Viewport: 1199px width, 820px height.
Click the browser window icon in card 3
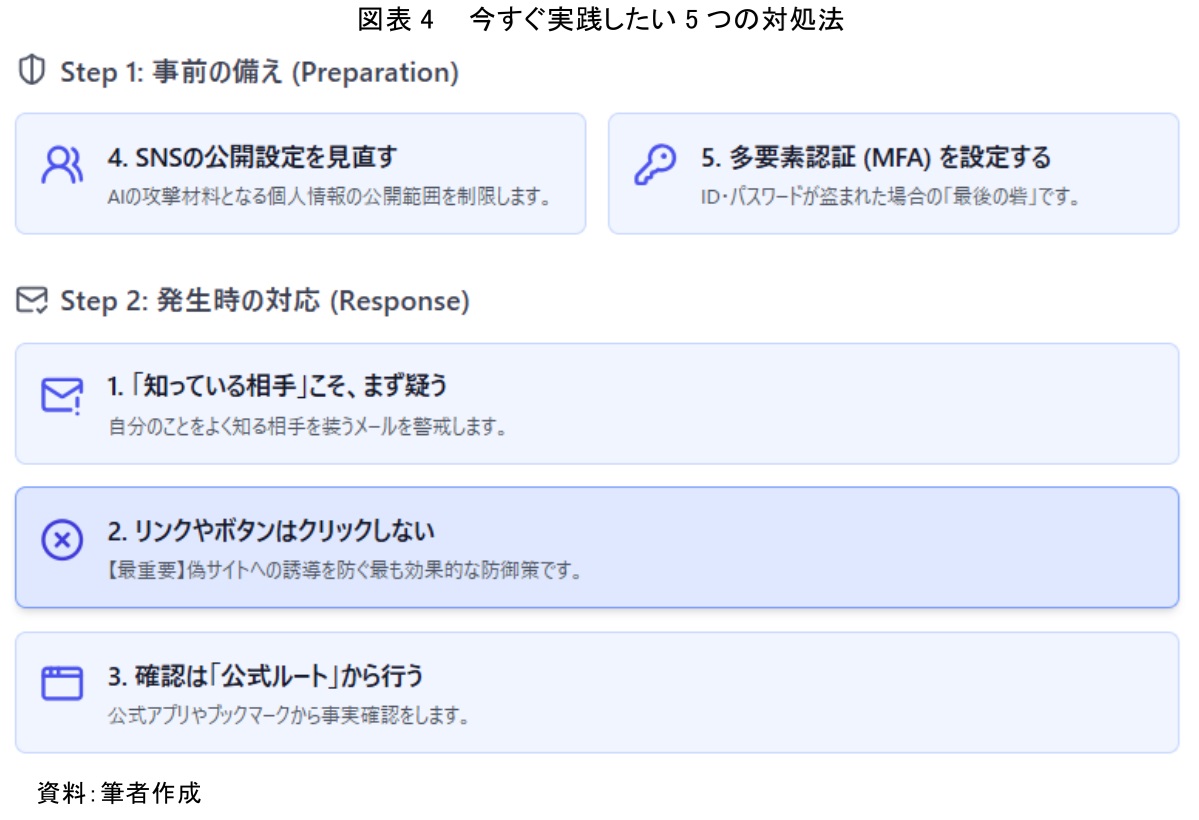(x=61, y=684)
